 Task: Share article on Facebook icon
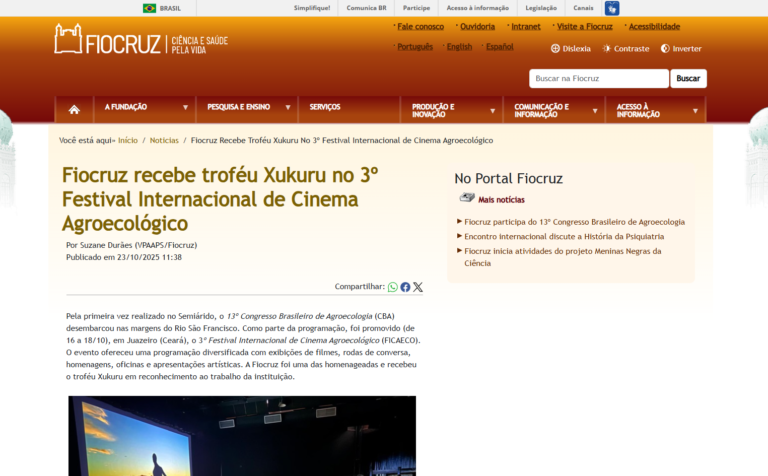coord(405,287)
